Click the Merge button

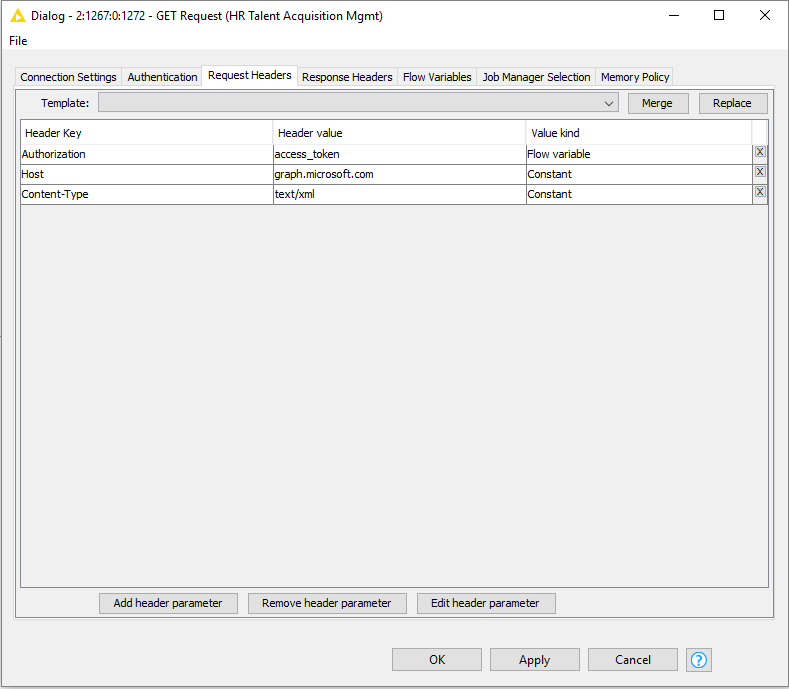pos(658,103)
